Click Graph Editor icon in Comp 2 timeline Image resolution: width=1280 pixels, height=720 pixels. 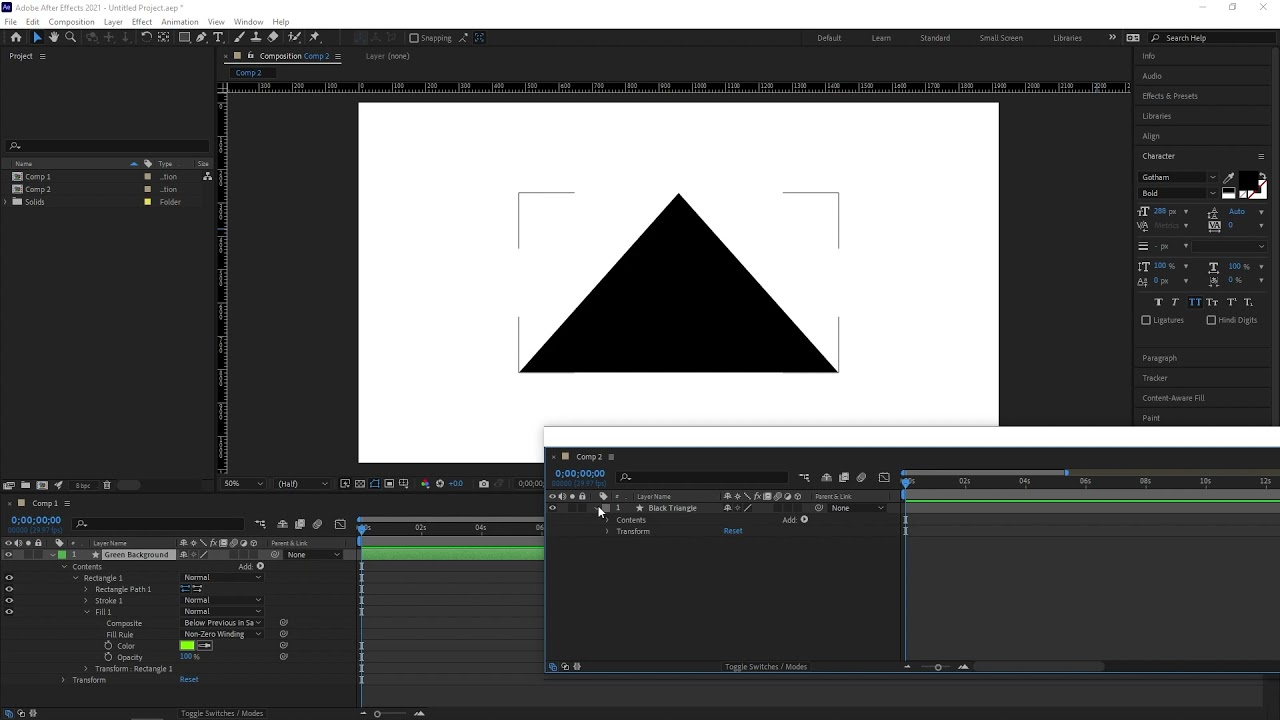coord(884,477)
